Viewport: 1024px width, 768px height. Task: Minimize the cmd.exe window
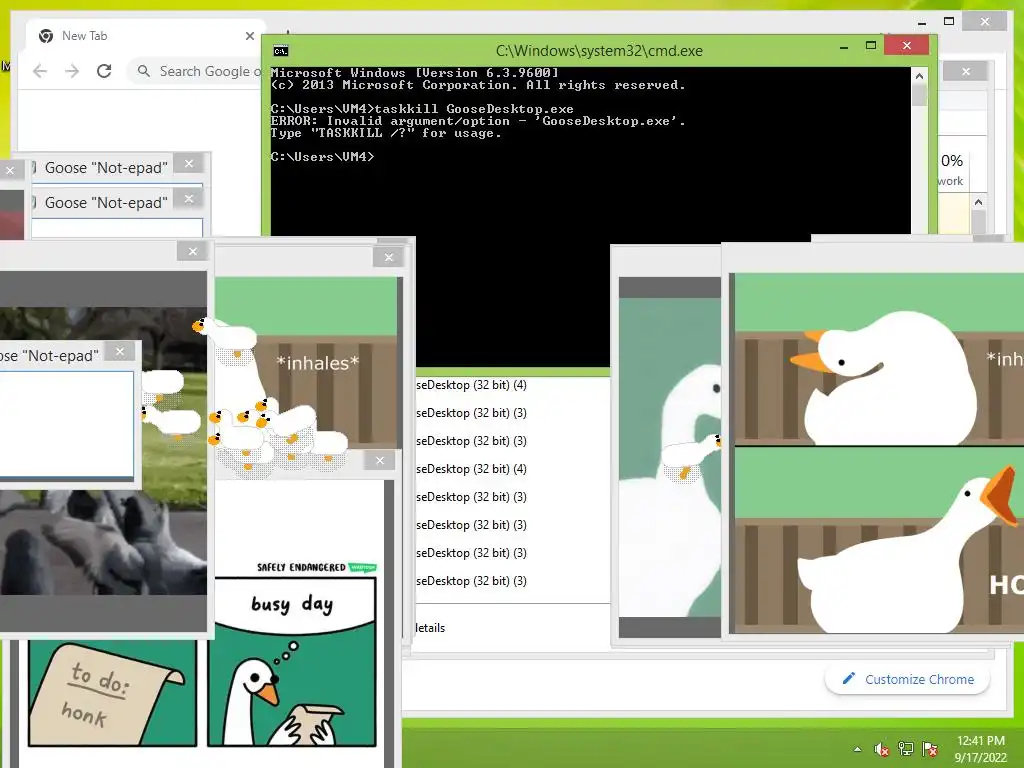point(844,46)
